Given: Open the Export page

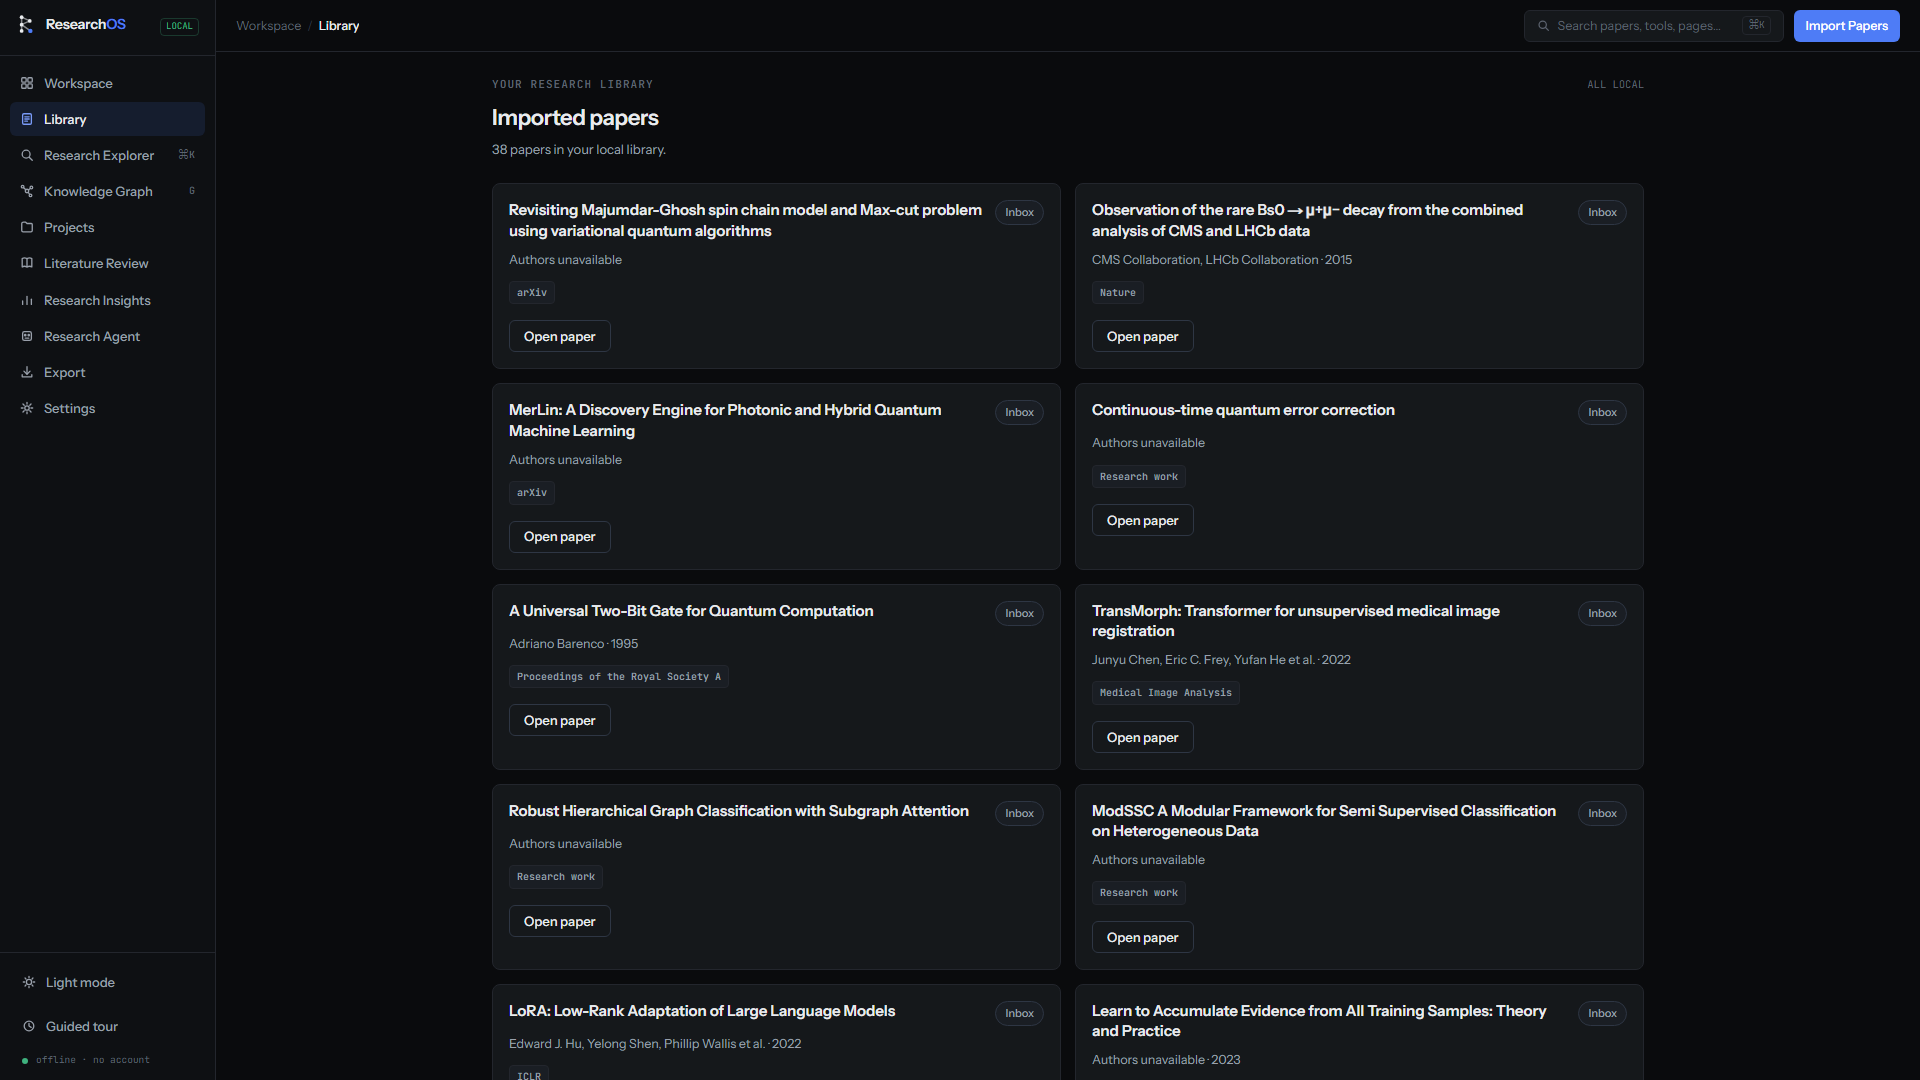Looking at the screenshot, I should [x=107, y=372].
